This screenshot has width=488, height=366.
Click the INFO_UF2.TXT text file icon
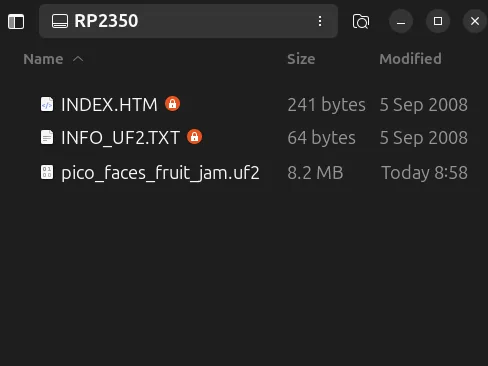point(47,137)
